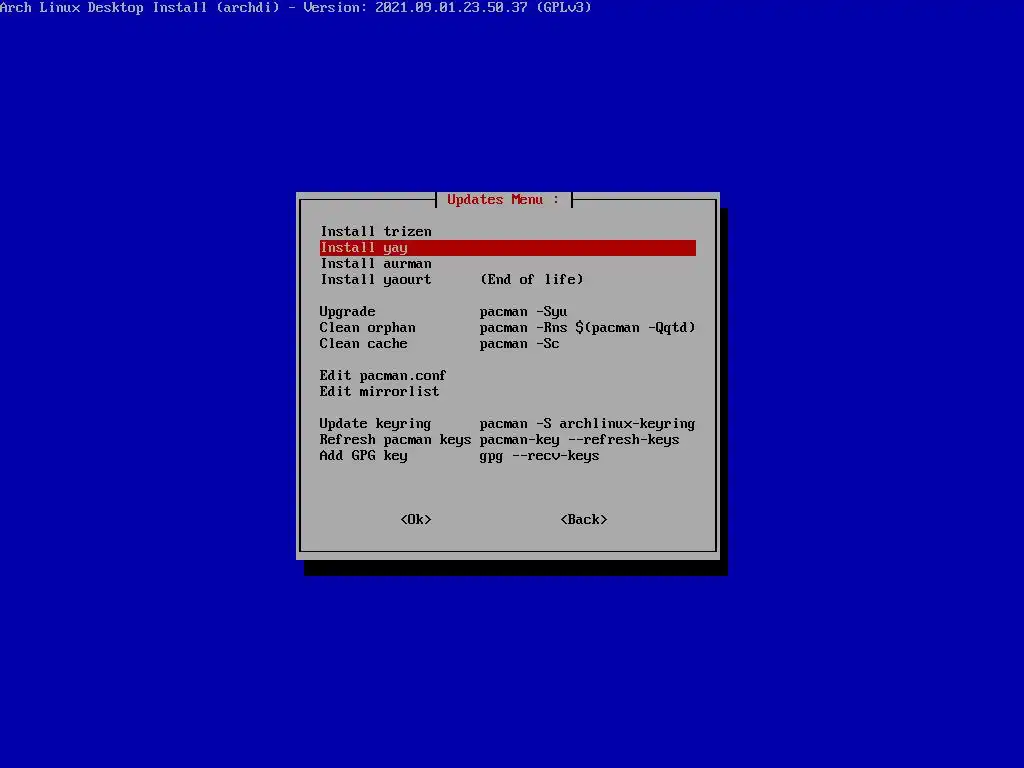This screenshot has height=768, width=1024.
Task: Select the Install trizen entry
Action: tap(507, 231)
